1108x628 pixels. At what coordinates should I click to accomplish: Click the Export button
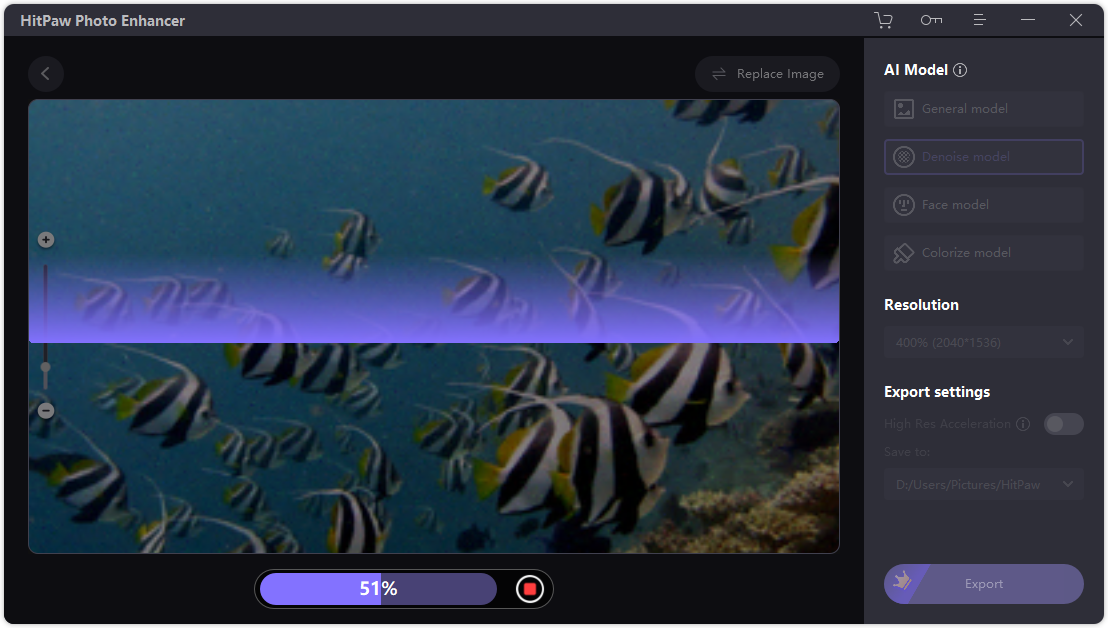click(x=984, y=584)
